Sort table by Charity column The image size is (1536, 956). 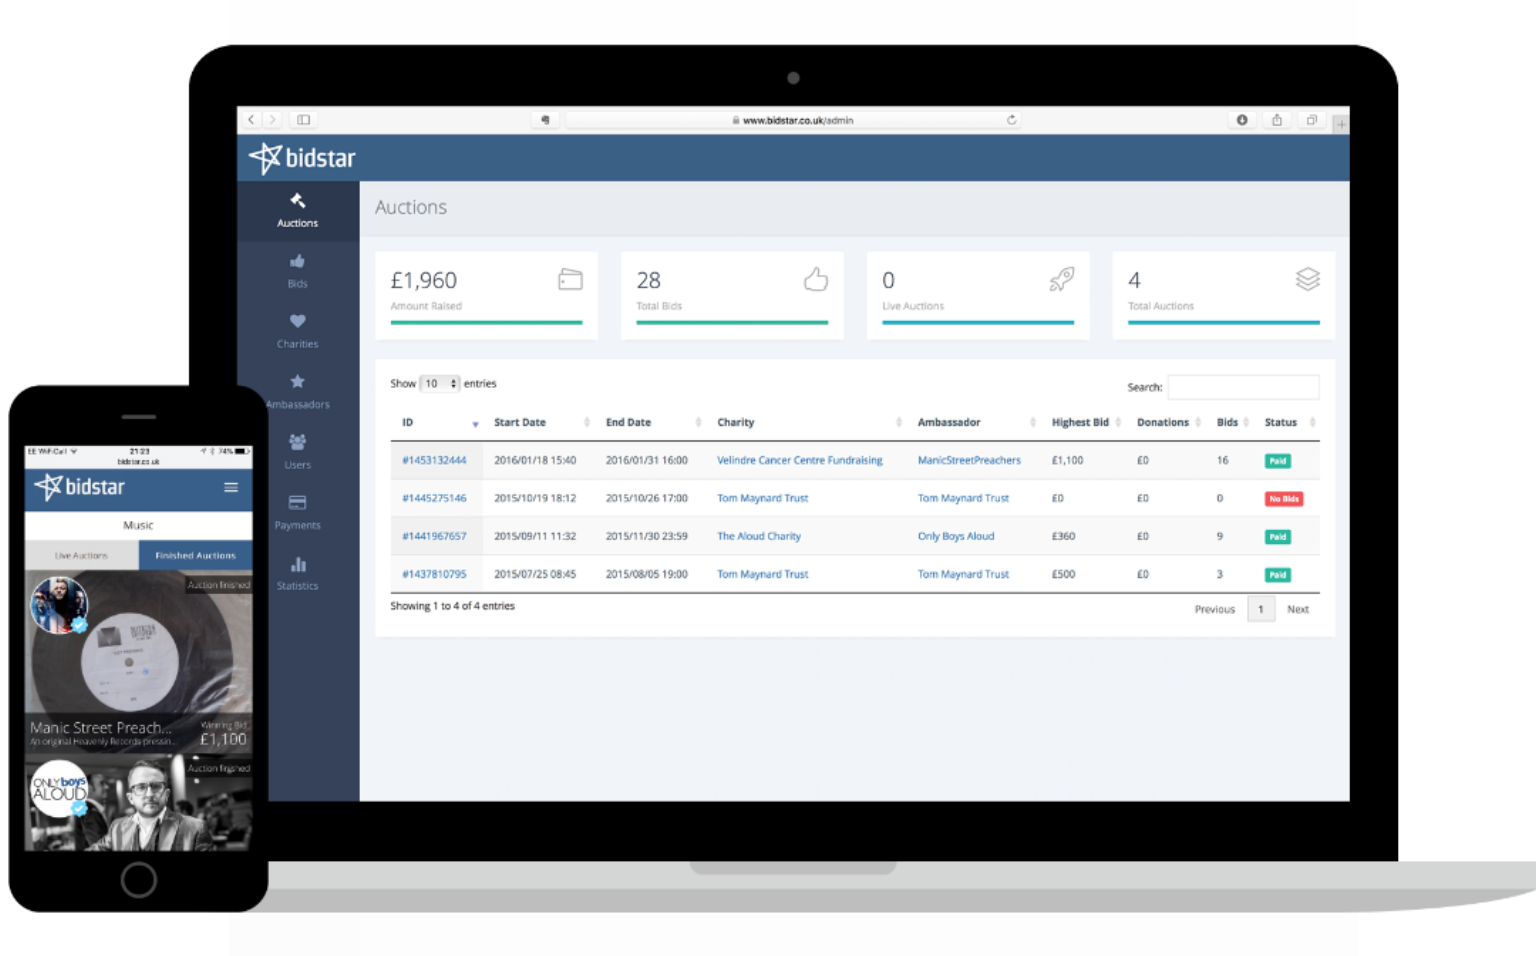(808, 423)
